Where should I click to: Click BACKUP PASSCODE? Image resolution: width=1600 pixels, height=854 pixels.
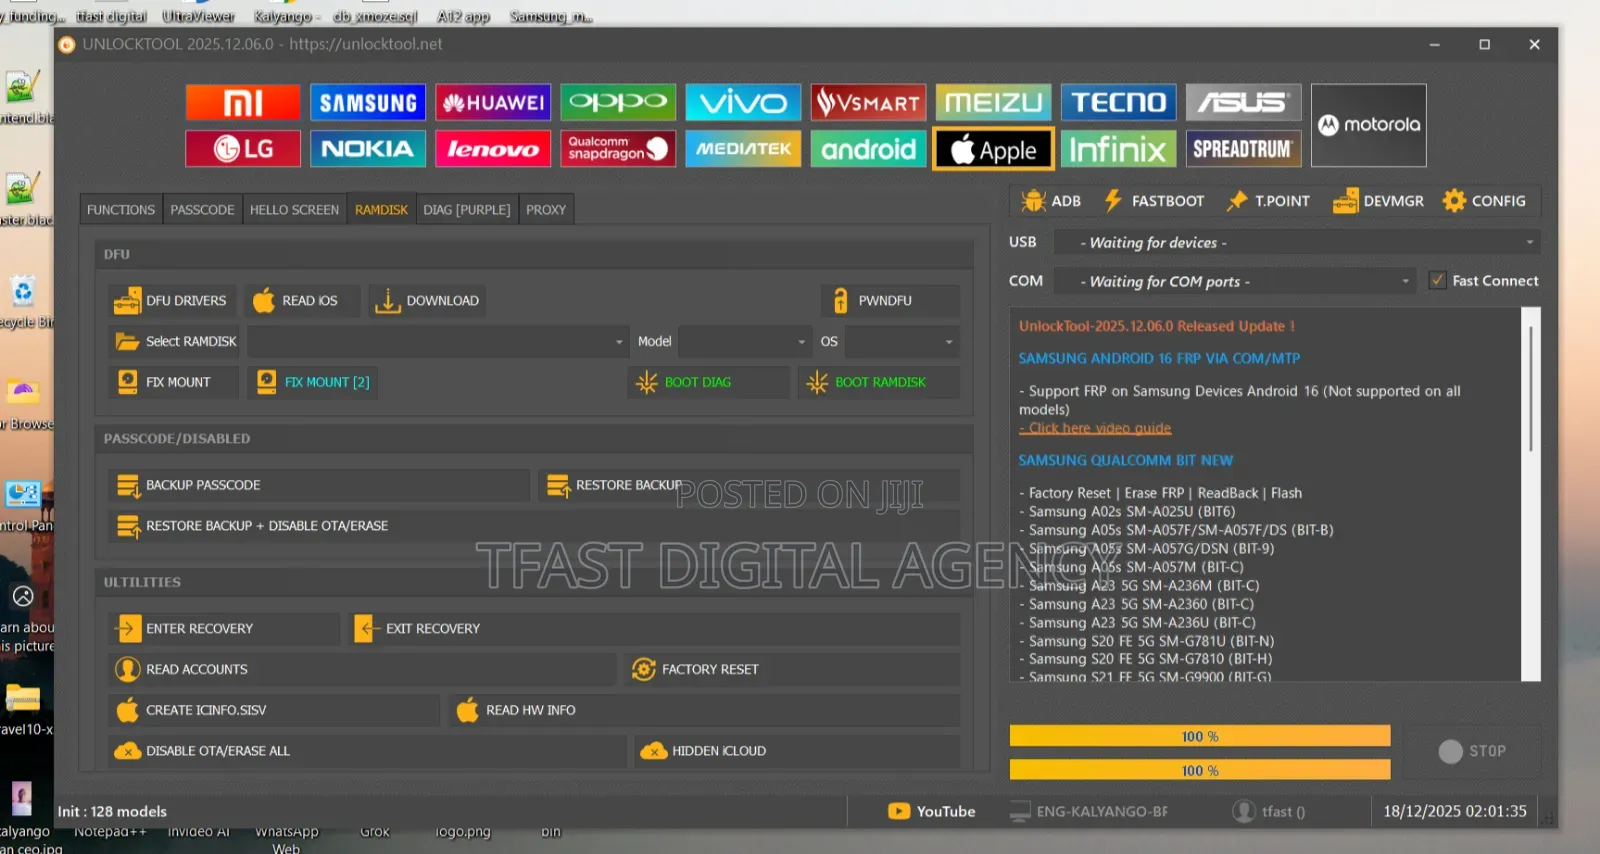tap(318, 485)
